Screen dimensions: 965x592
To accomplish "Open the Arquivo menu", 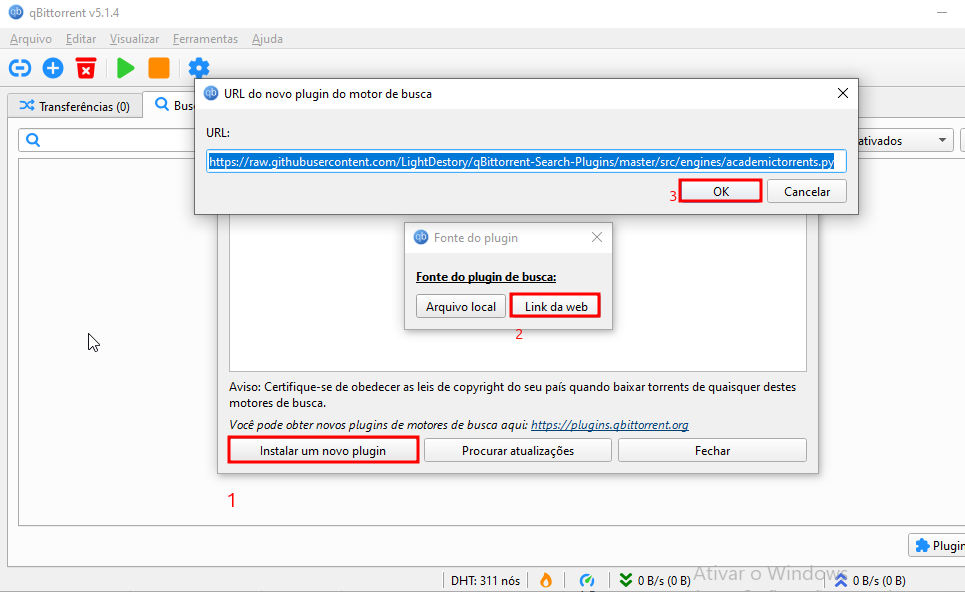I will click(x=30, y=38).
